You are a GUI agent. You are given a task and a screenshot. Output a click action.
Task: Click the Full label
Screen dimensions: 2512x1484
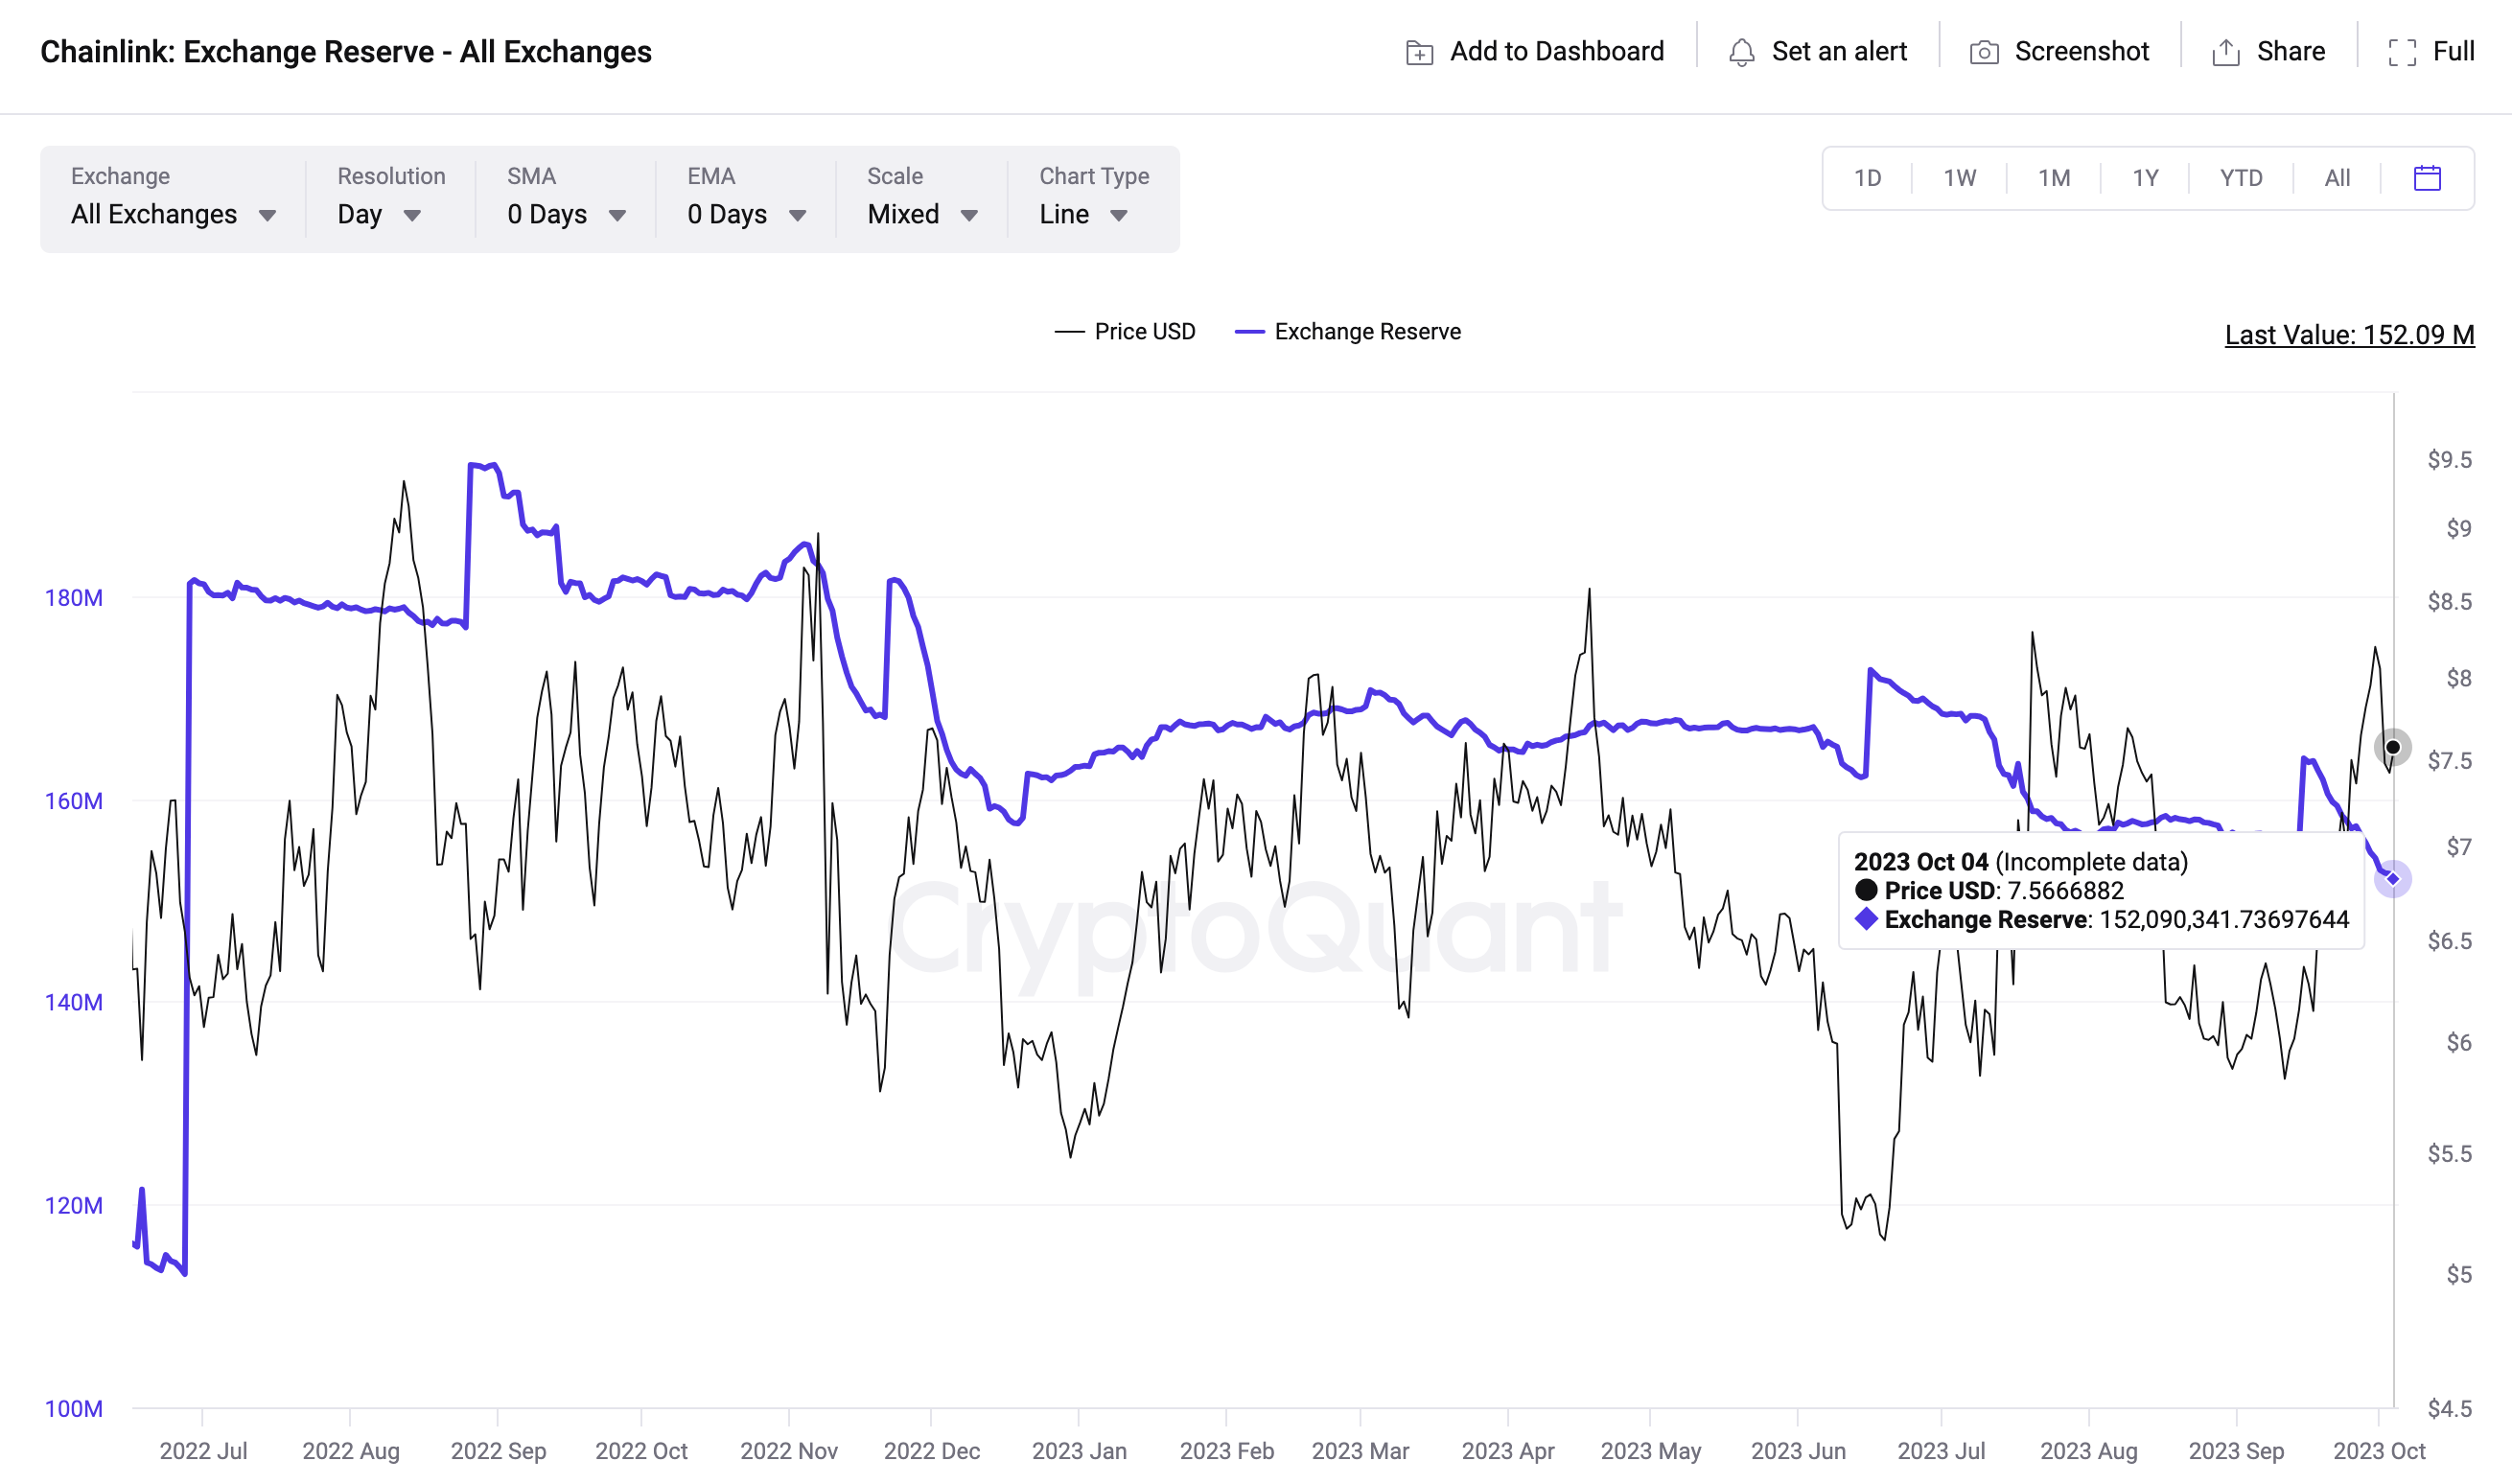click(2453, 51)
